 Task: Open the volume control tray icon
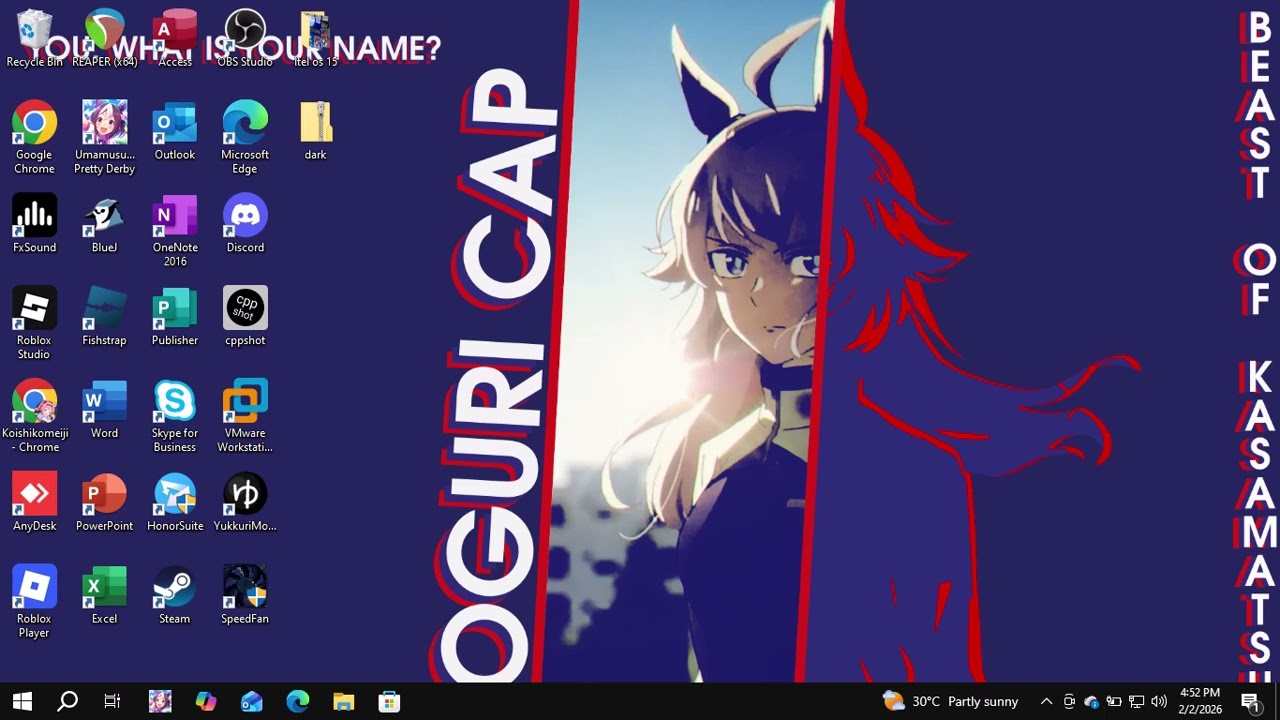(1159, 701)
